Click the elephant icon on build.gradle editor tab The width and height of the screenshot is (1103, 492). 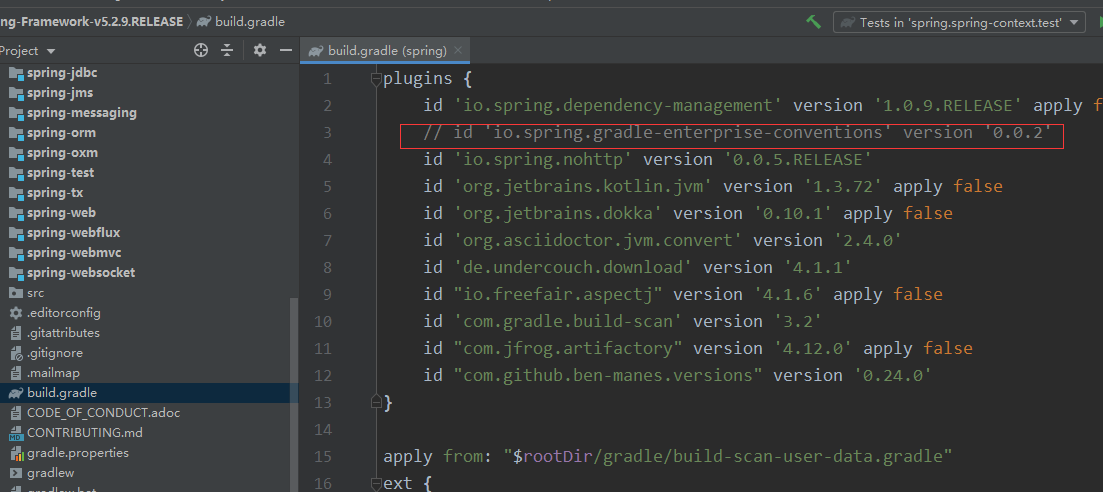[x=316, y=51]
